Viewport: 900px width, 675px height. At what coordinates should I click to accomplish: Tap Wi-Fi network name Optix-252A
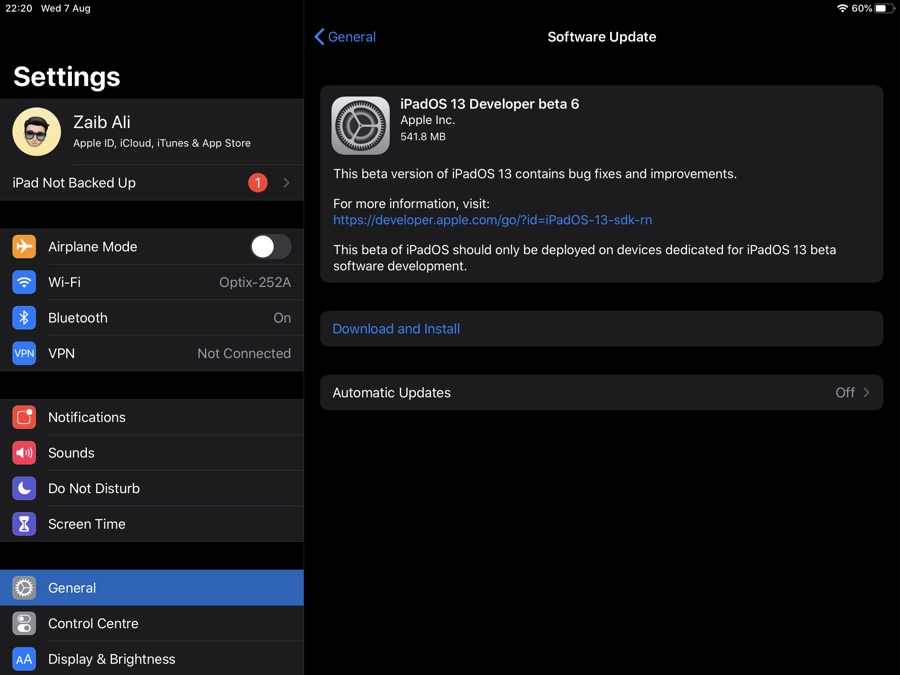point(255,282)
